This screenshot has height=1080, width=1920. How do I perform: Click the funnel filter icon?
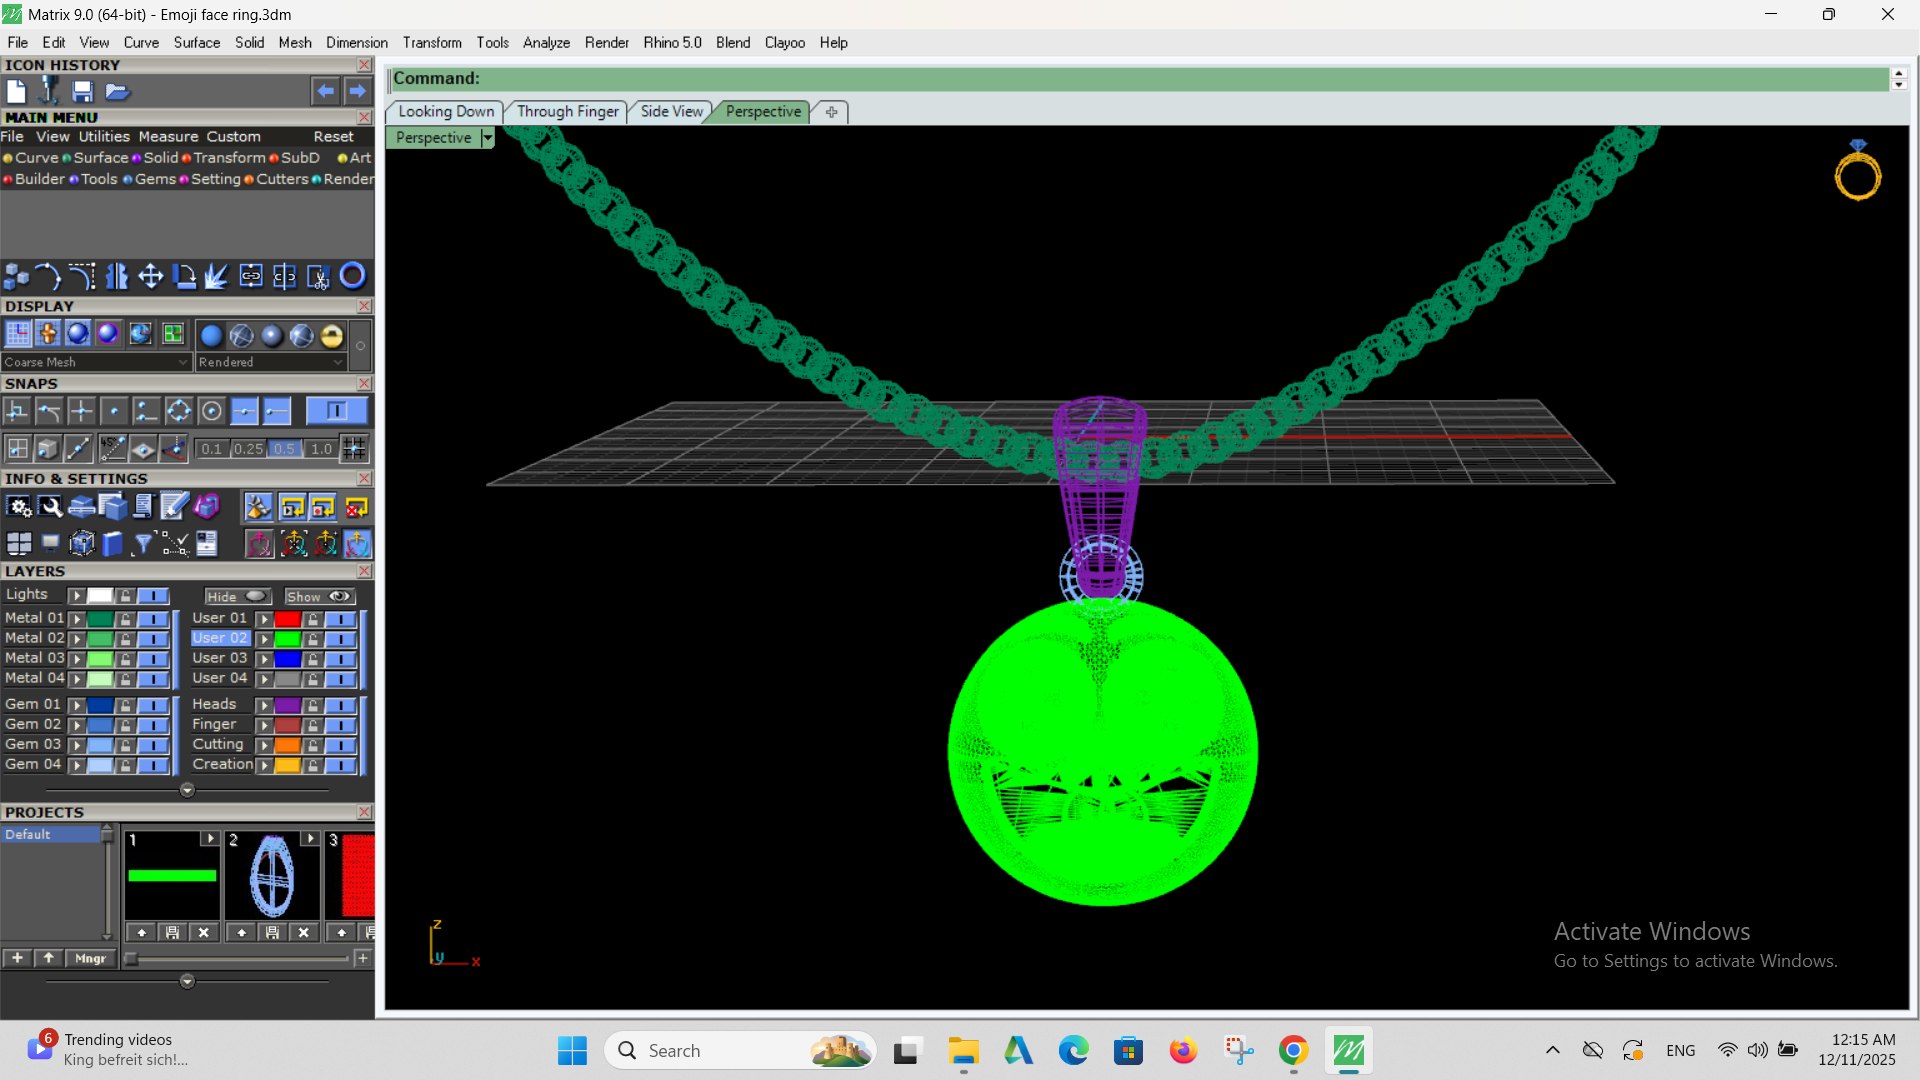pyautogui.click(x=143, y=543)
